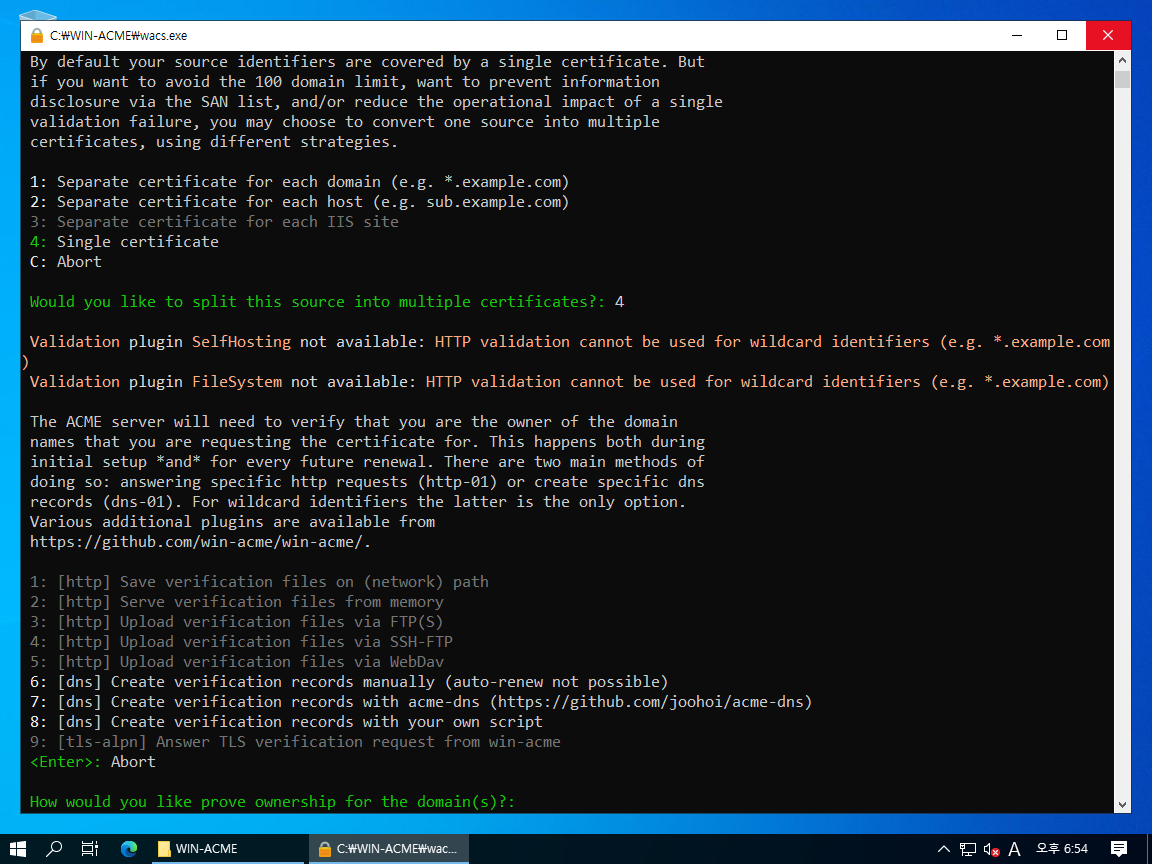Image resolution: width=1152 pixels, height=864 pixels.
Task: Close the wacs.exe console window
Action: (x=1108, y=35)
